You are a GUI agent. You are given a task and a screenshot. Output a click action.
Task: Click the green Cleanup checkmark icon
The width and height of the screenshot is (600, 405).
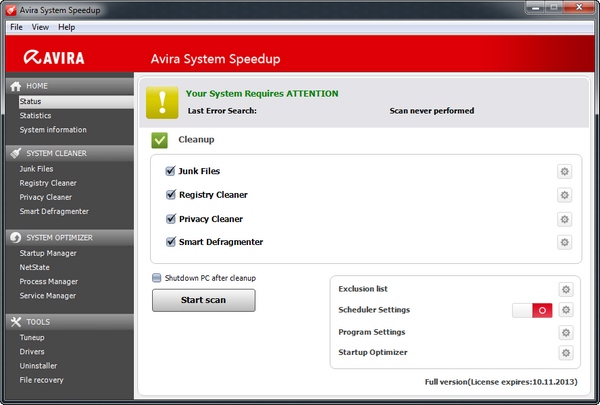tap(160, 140)
